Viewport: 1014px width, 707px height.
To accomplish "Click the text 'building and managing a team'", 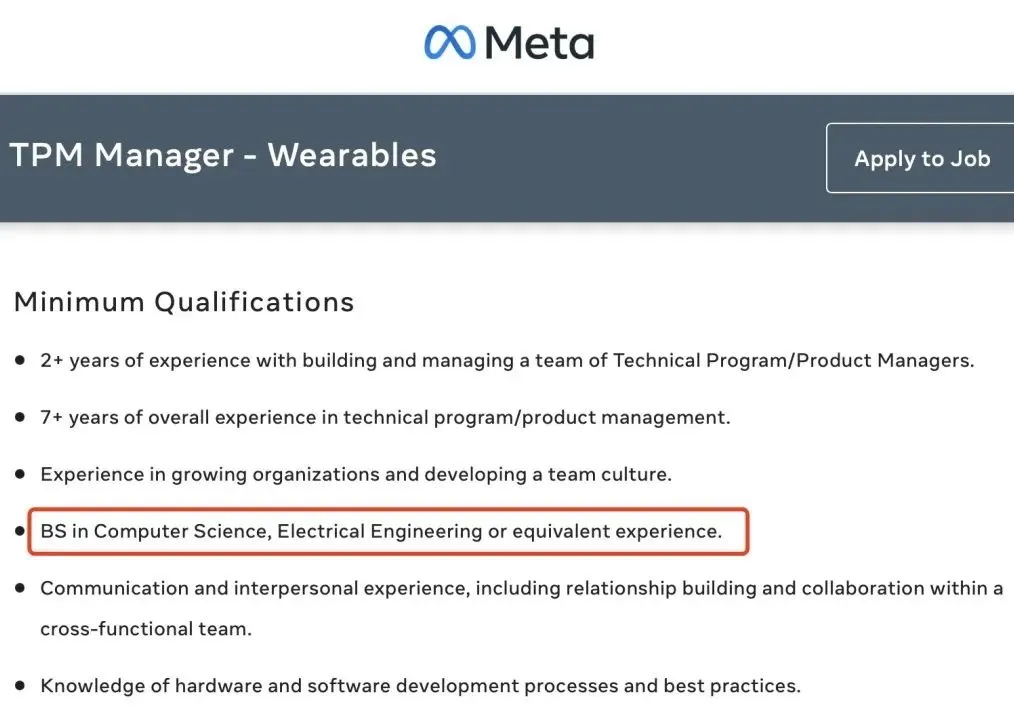I will 416,360.
